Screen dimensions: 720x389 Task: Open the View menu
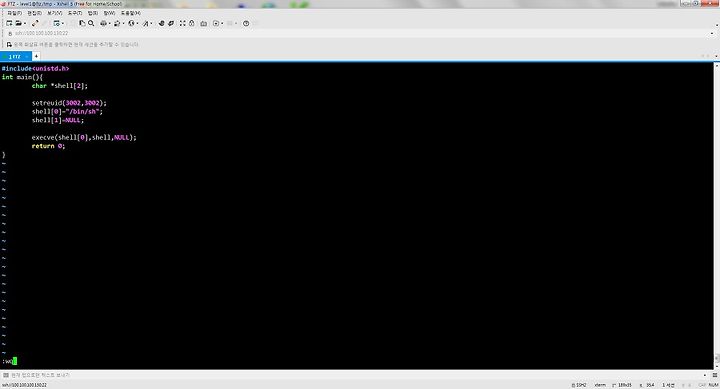(x=55, y=13)
